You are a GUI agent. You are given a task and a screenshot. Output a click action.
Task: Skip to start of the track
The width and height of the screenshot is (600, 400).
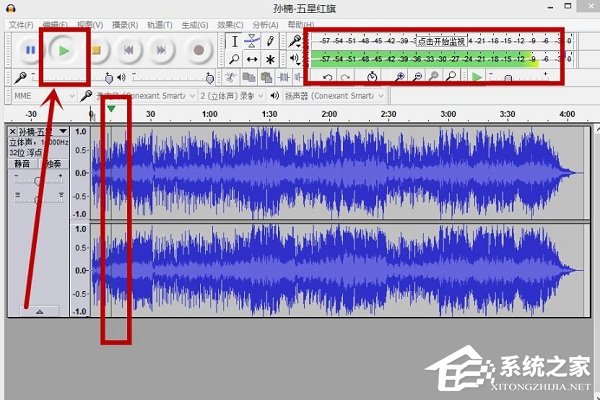(129, 50)
